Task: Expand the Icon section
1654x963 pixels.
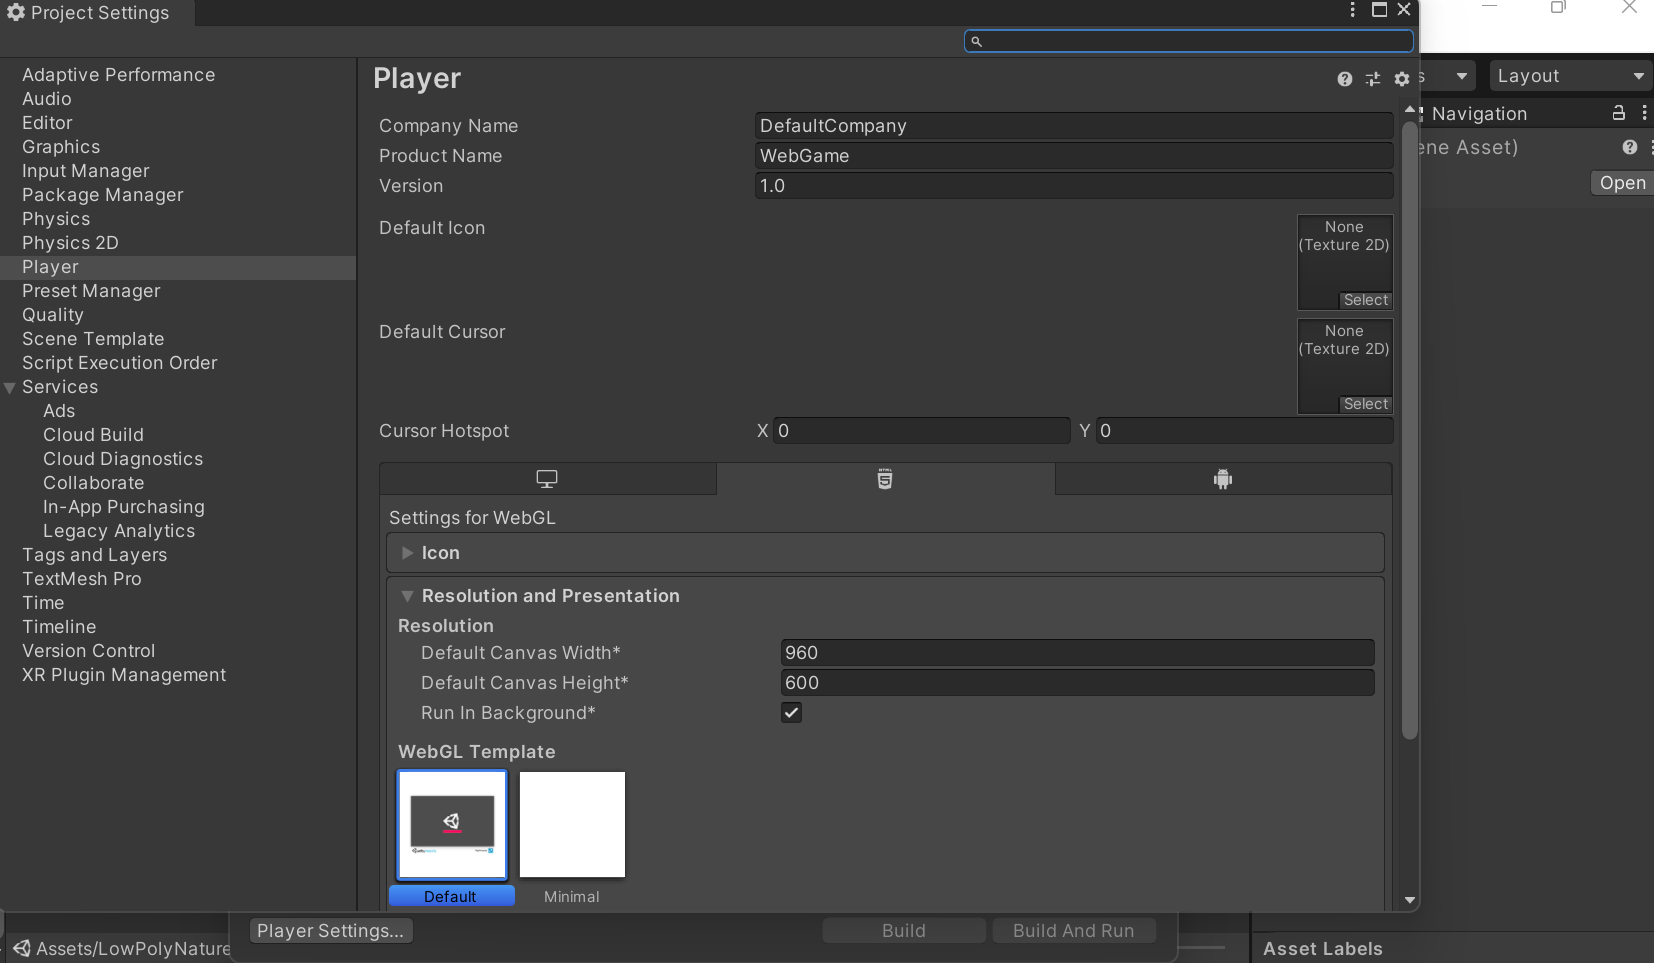Action: click(407, 553)
